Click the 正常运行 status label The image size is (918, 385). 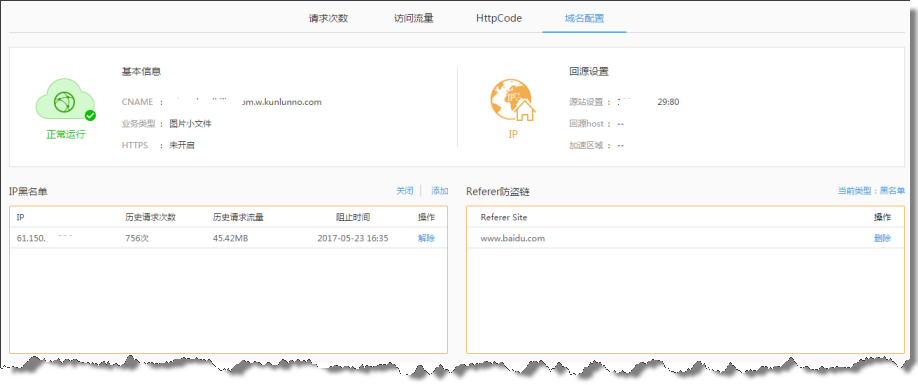(66, 135)
